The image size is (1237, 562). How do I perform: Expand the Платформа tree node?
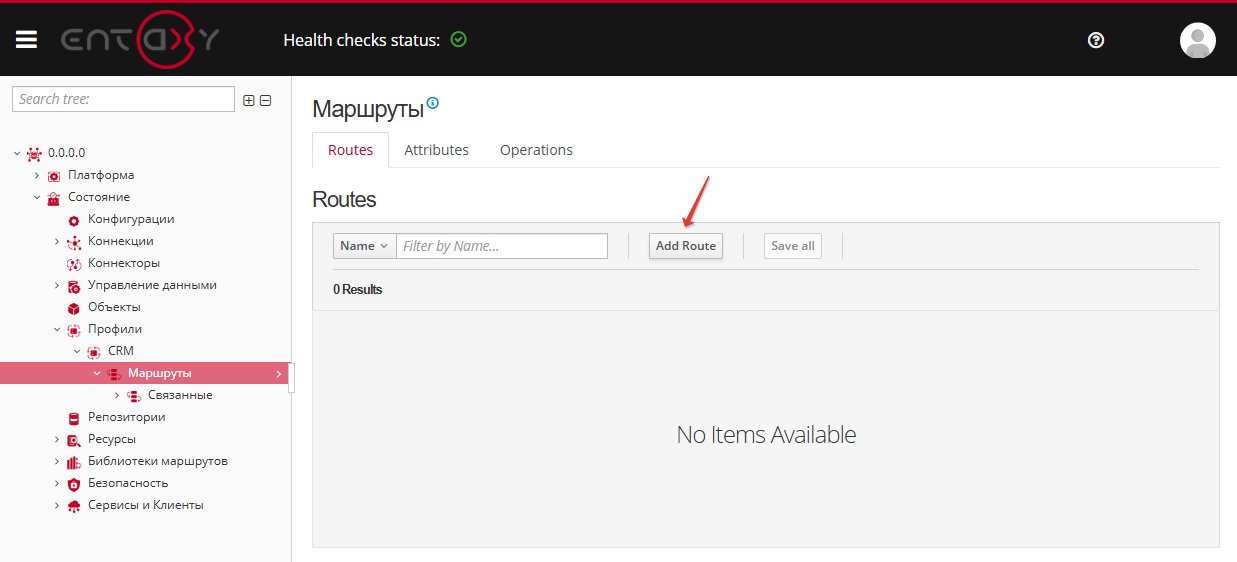(37, 175)
